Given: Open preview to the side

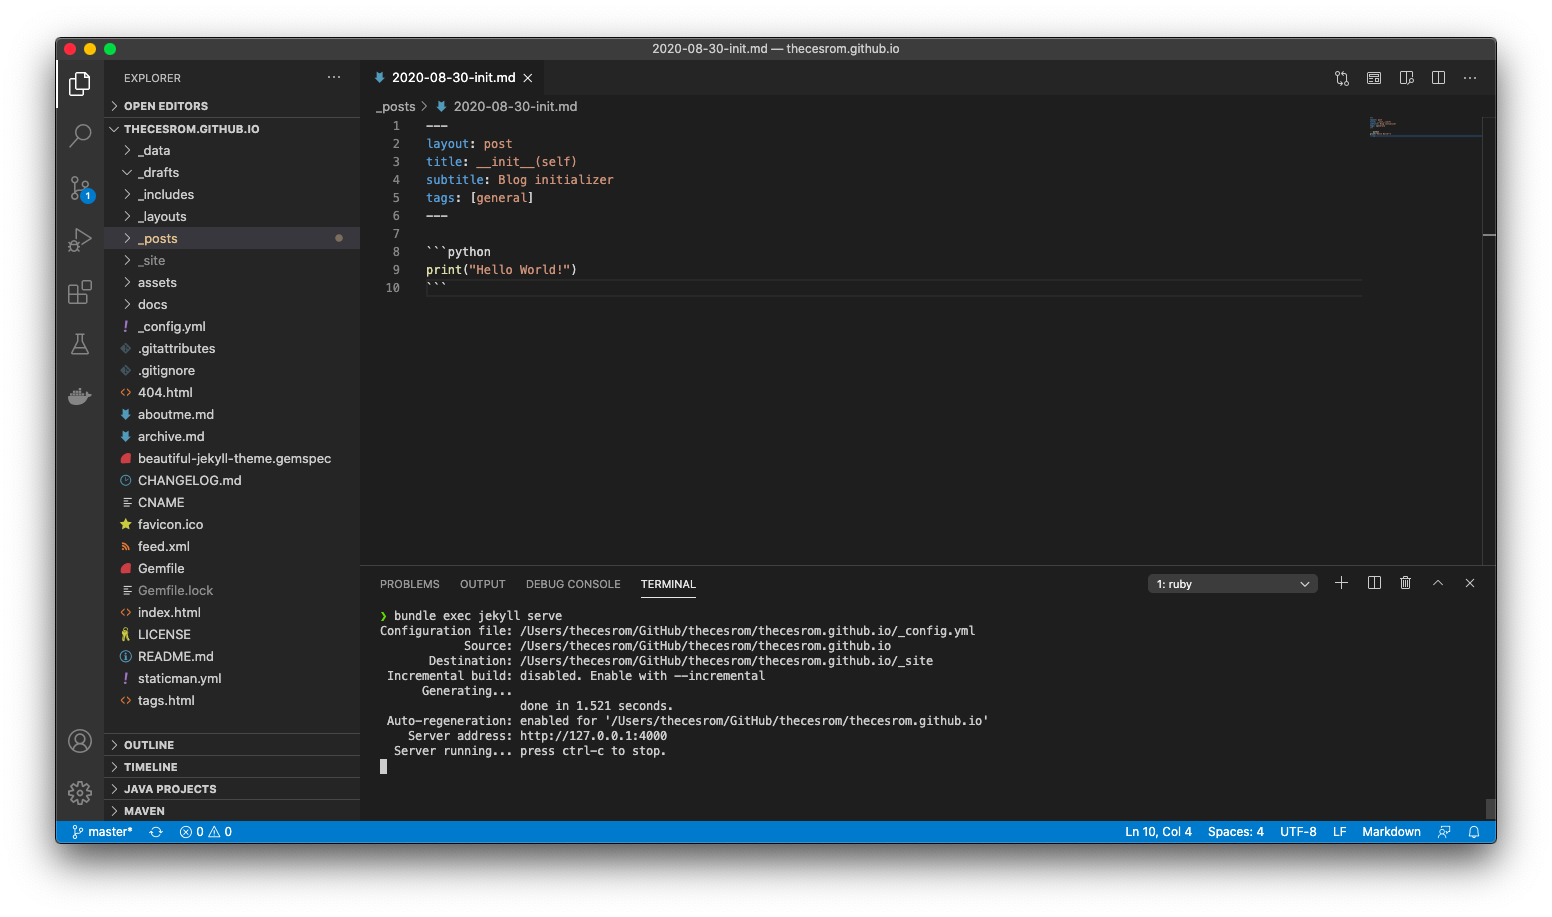Looking at the screenshot, I should point(1406,78).
